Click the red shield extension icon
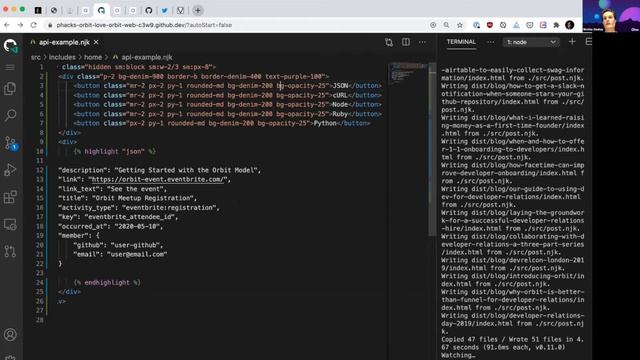The height and width of the screenshot is (360, 640). click(x=489, y=25)
